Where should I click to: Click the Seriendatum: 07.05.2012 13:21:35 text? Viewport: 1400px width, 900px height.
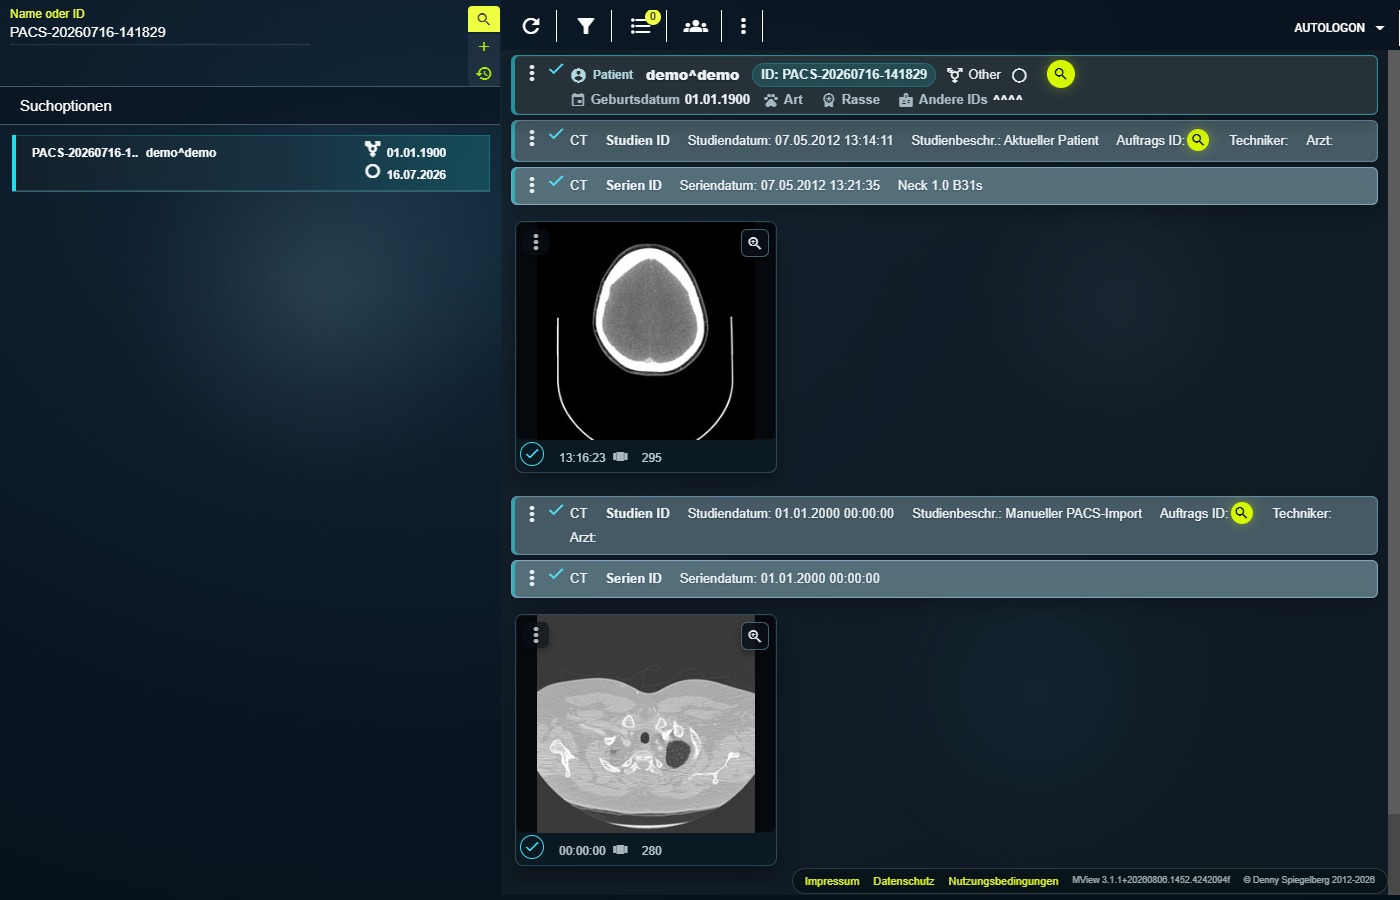780,185
